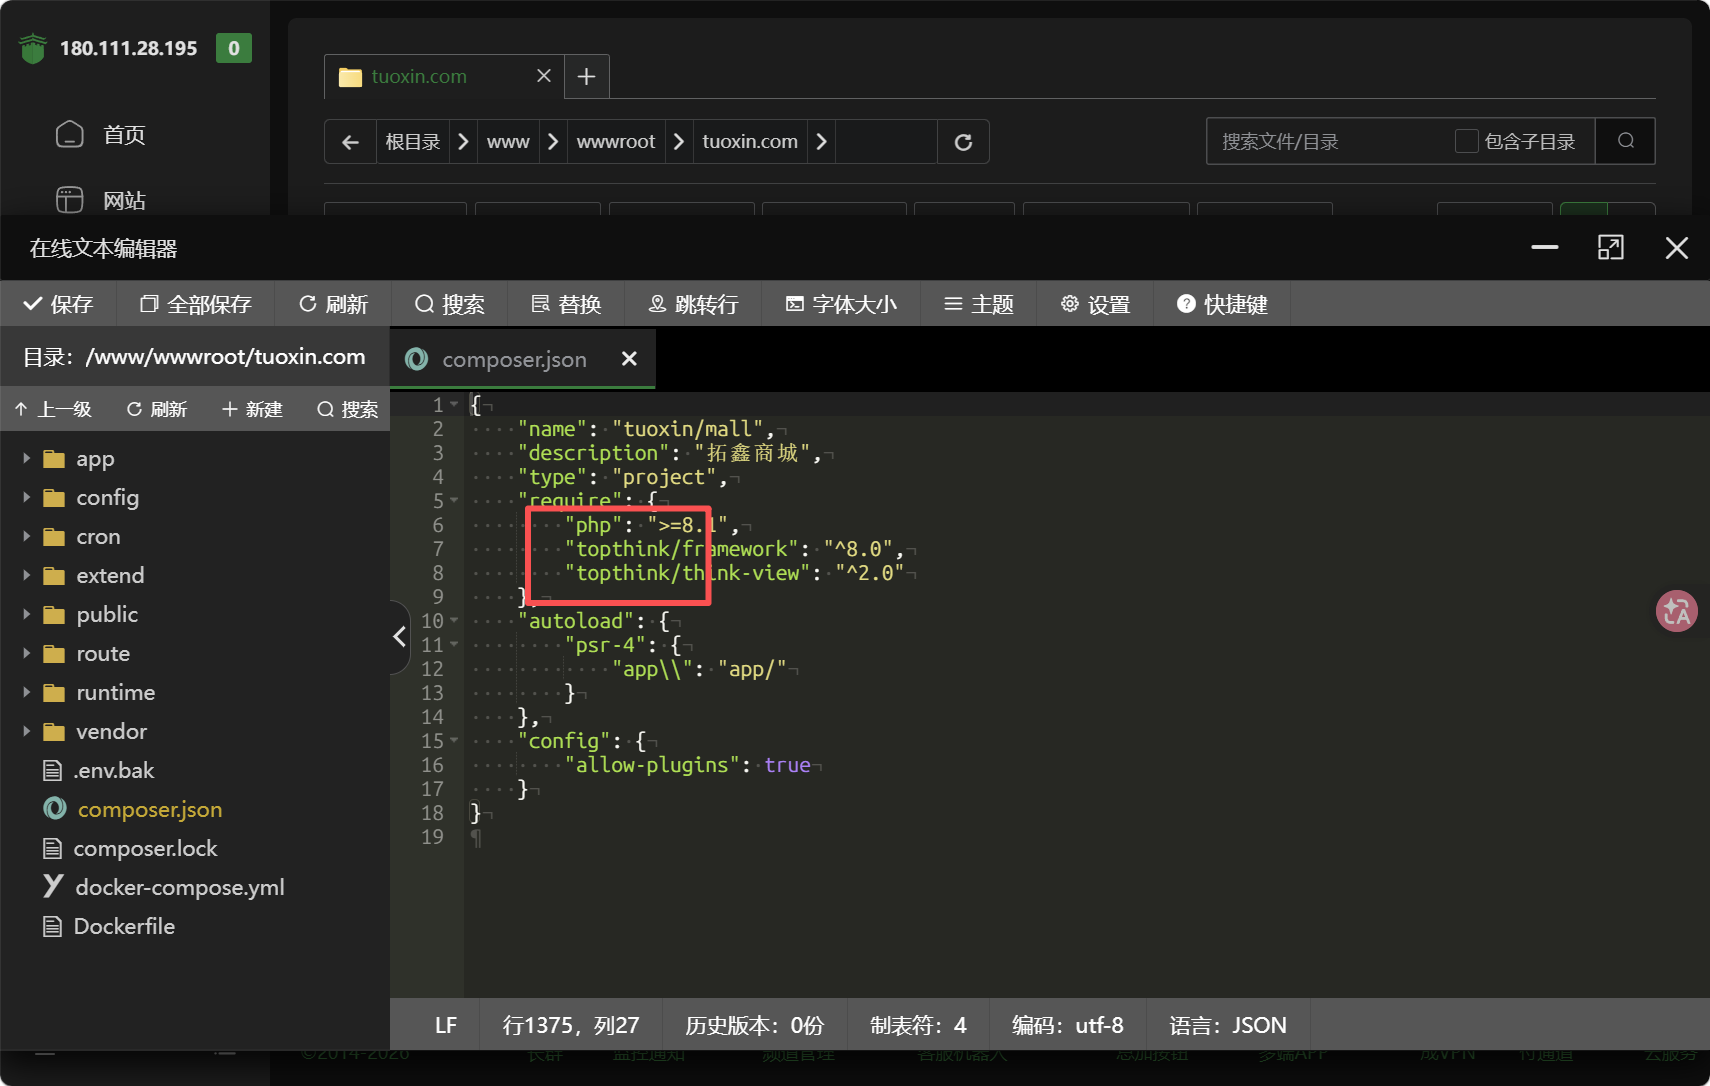Change 编码 utf-8 encoding
1710x1086 pixels.
[1067, 1025]
